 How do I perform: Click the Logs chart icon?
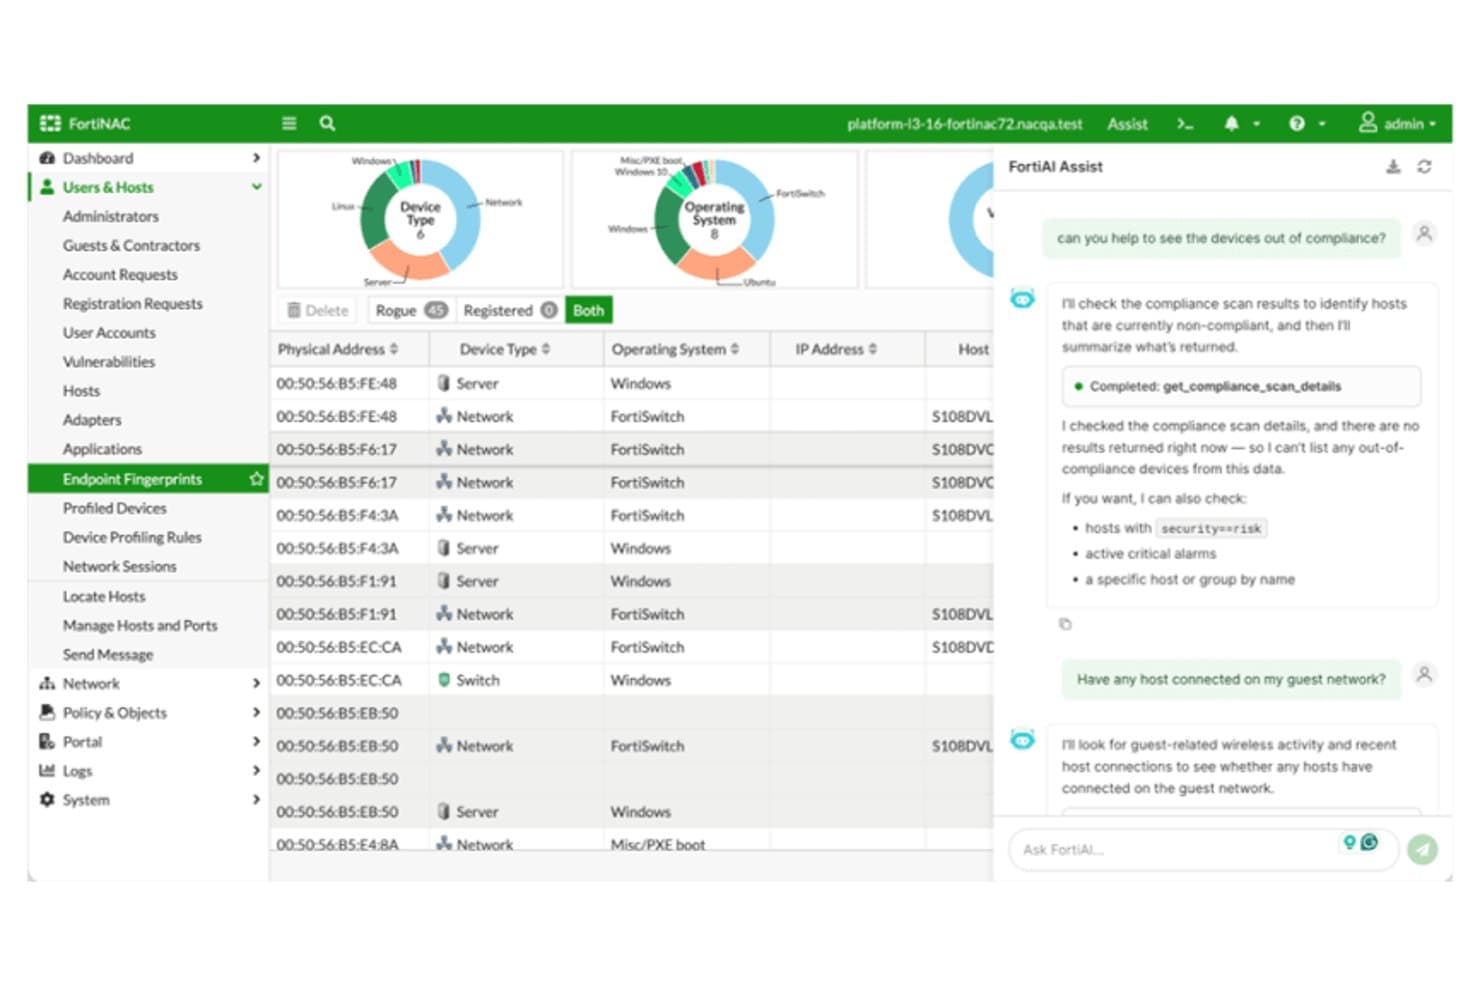click(47, 770)
